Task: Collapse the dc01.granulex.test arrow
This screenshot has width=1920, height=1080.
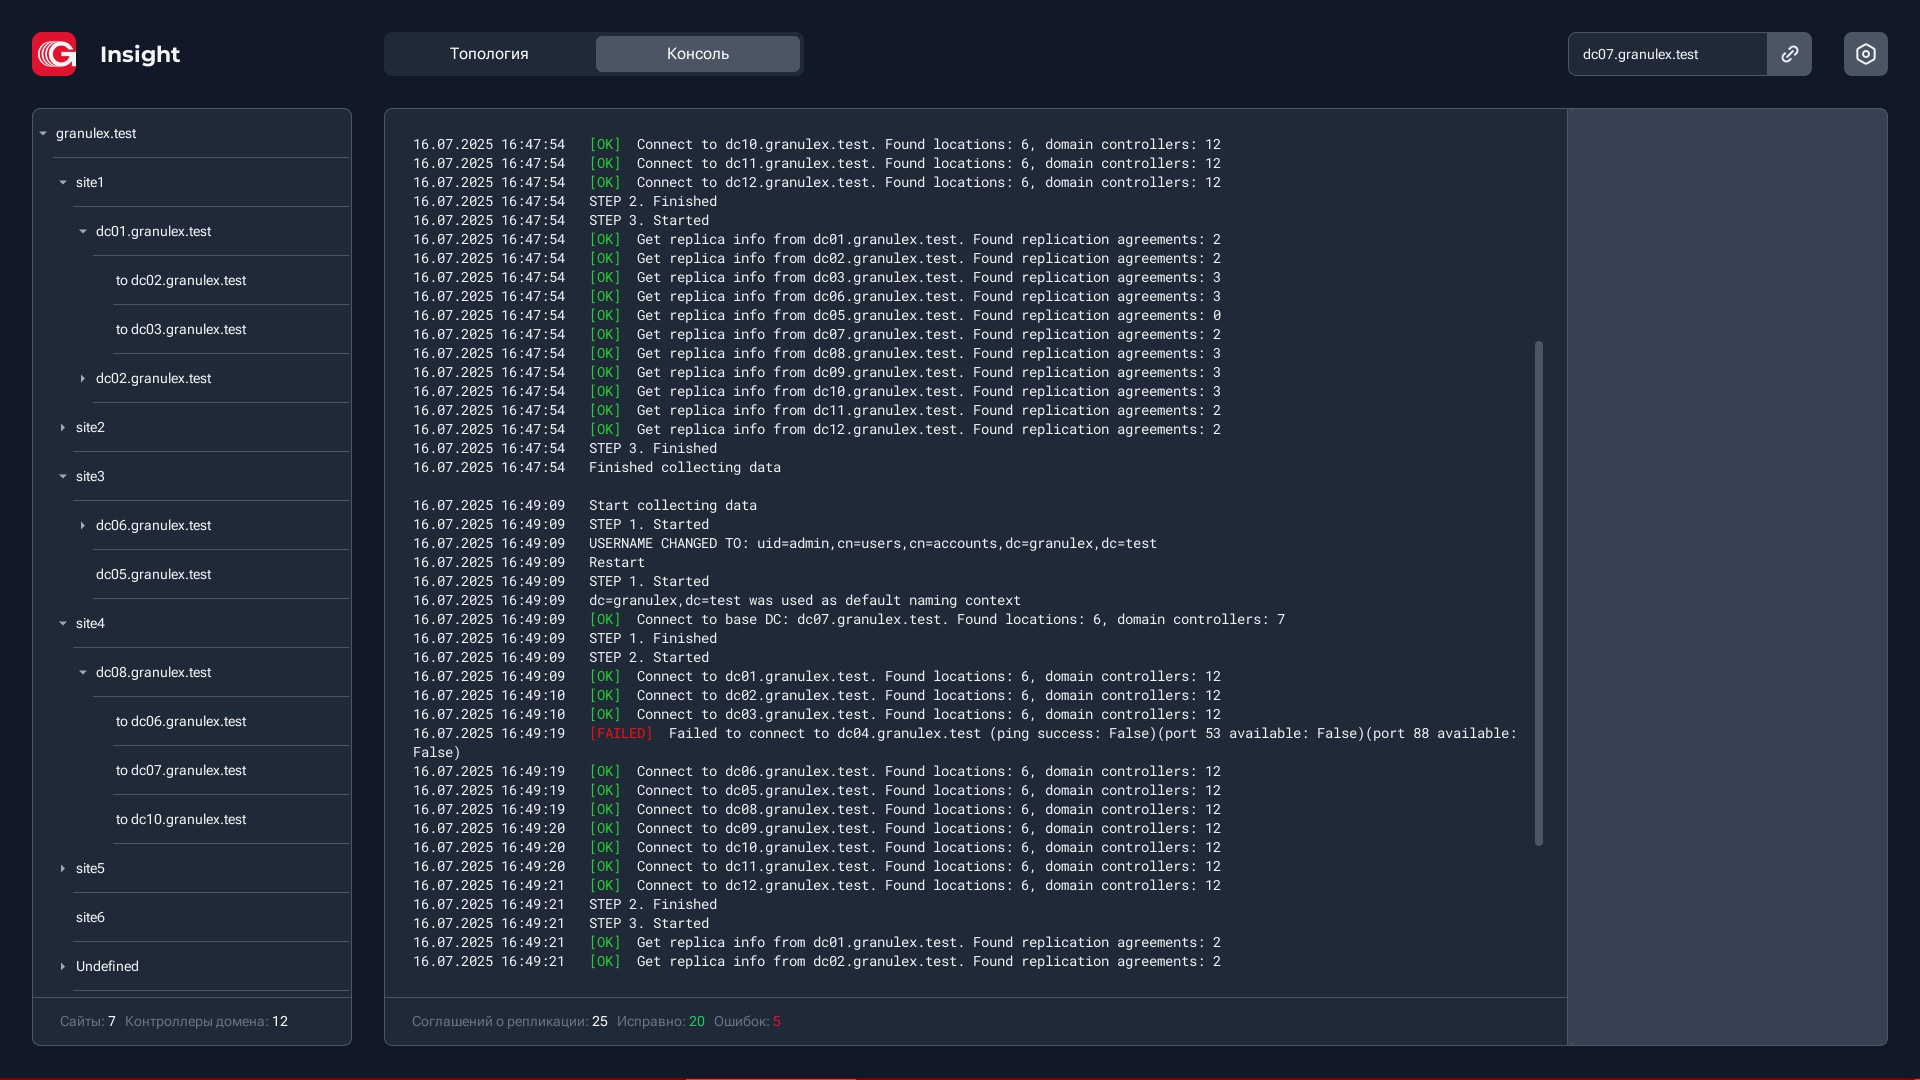Action: coord(83,231)
